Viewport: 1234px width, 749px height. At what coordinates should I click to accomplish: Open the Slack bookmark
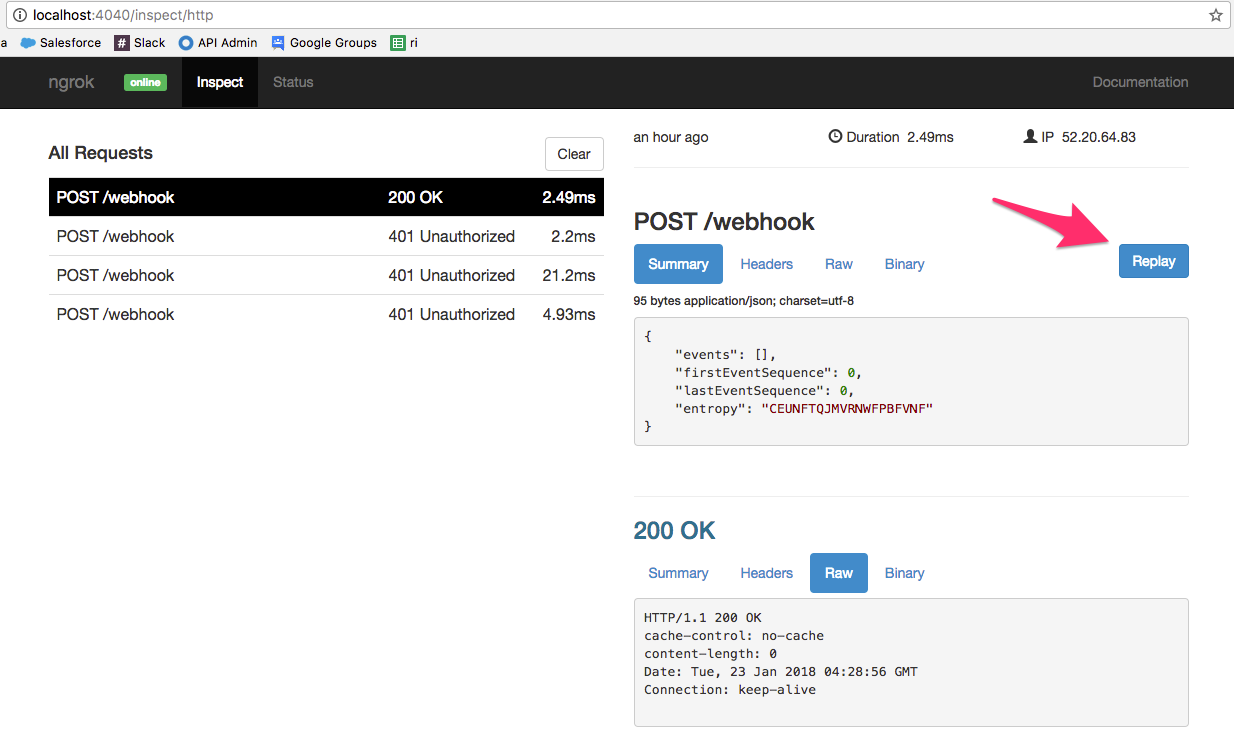tap(139, 42)
